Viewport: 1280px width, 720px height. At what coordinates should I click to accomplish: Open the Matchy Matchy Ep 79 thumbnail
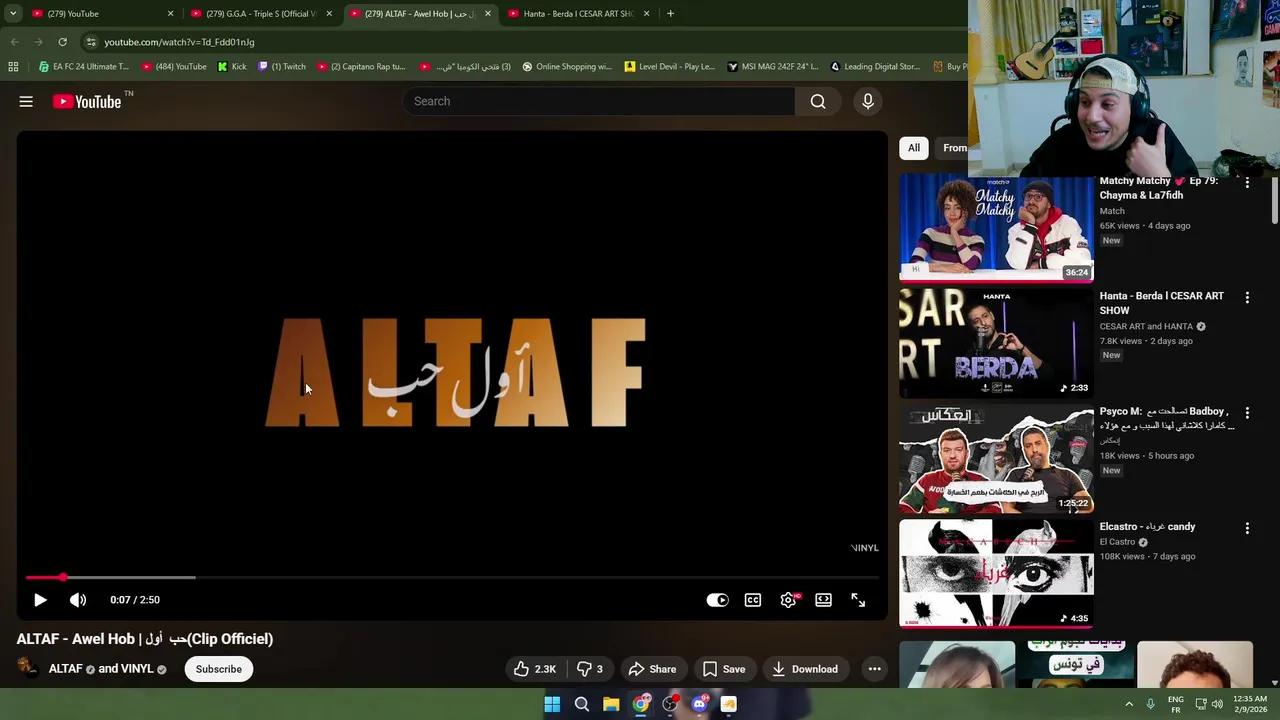(996, 229)
